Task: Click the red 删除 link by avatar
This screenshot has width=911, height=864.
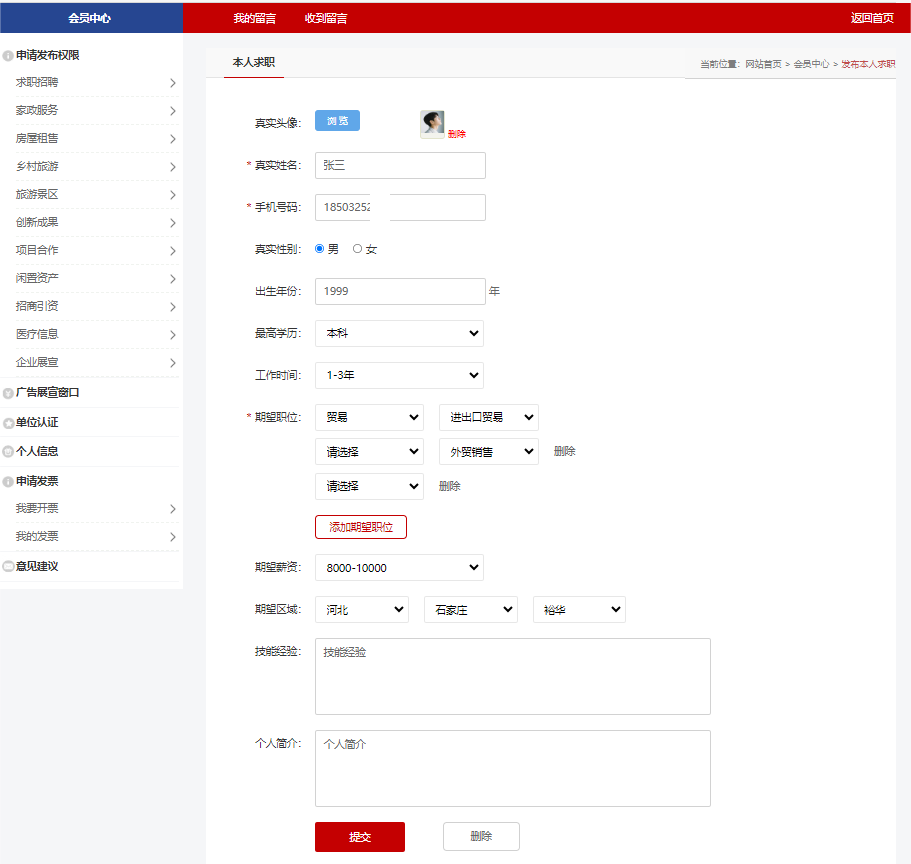Action: 457,134
